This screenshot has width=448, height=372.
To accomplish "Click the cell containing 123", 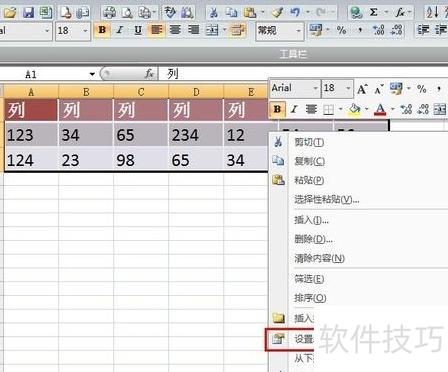I will (31, 135).
